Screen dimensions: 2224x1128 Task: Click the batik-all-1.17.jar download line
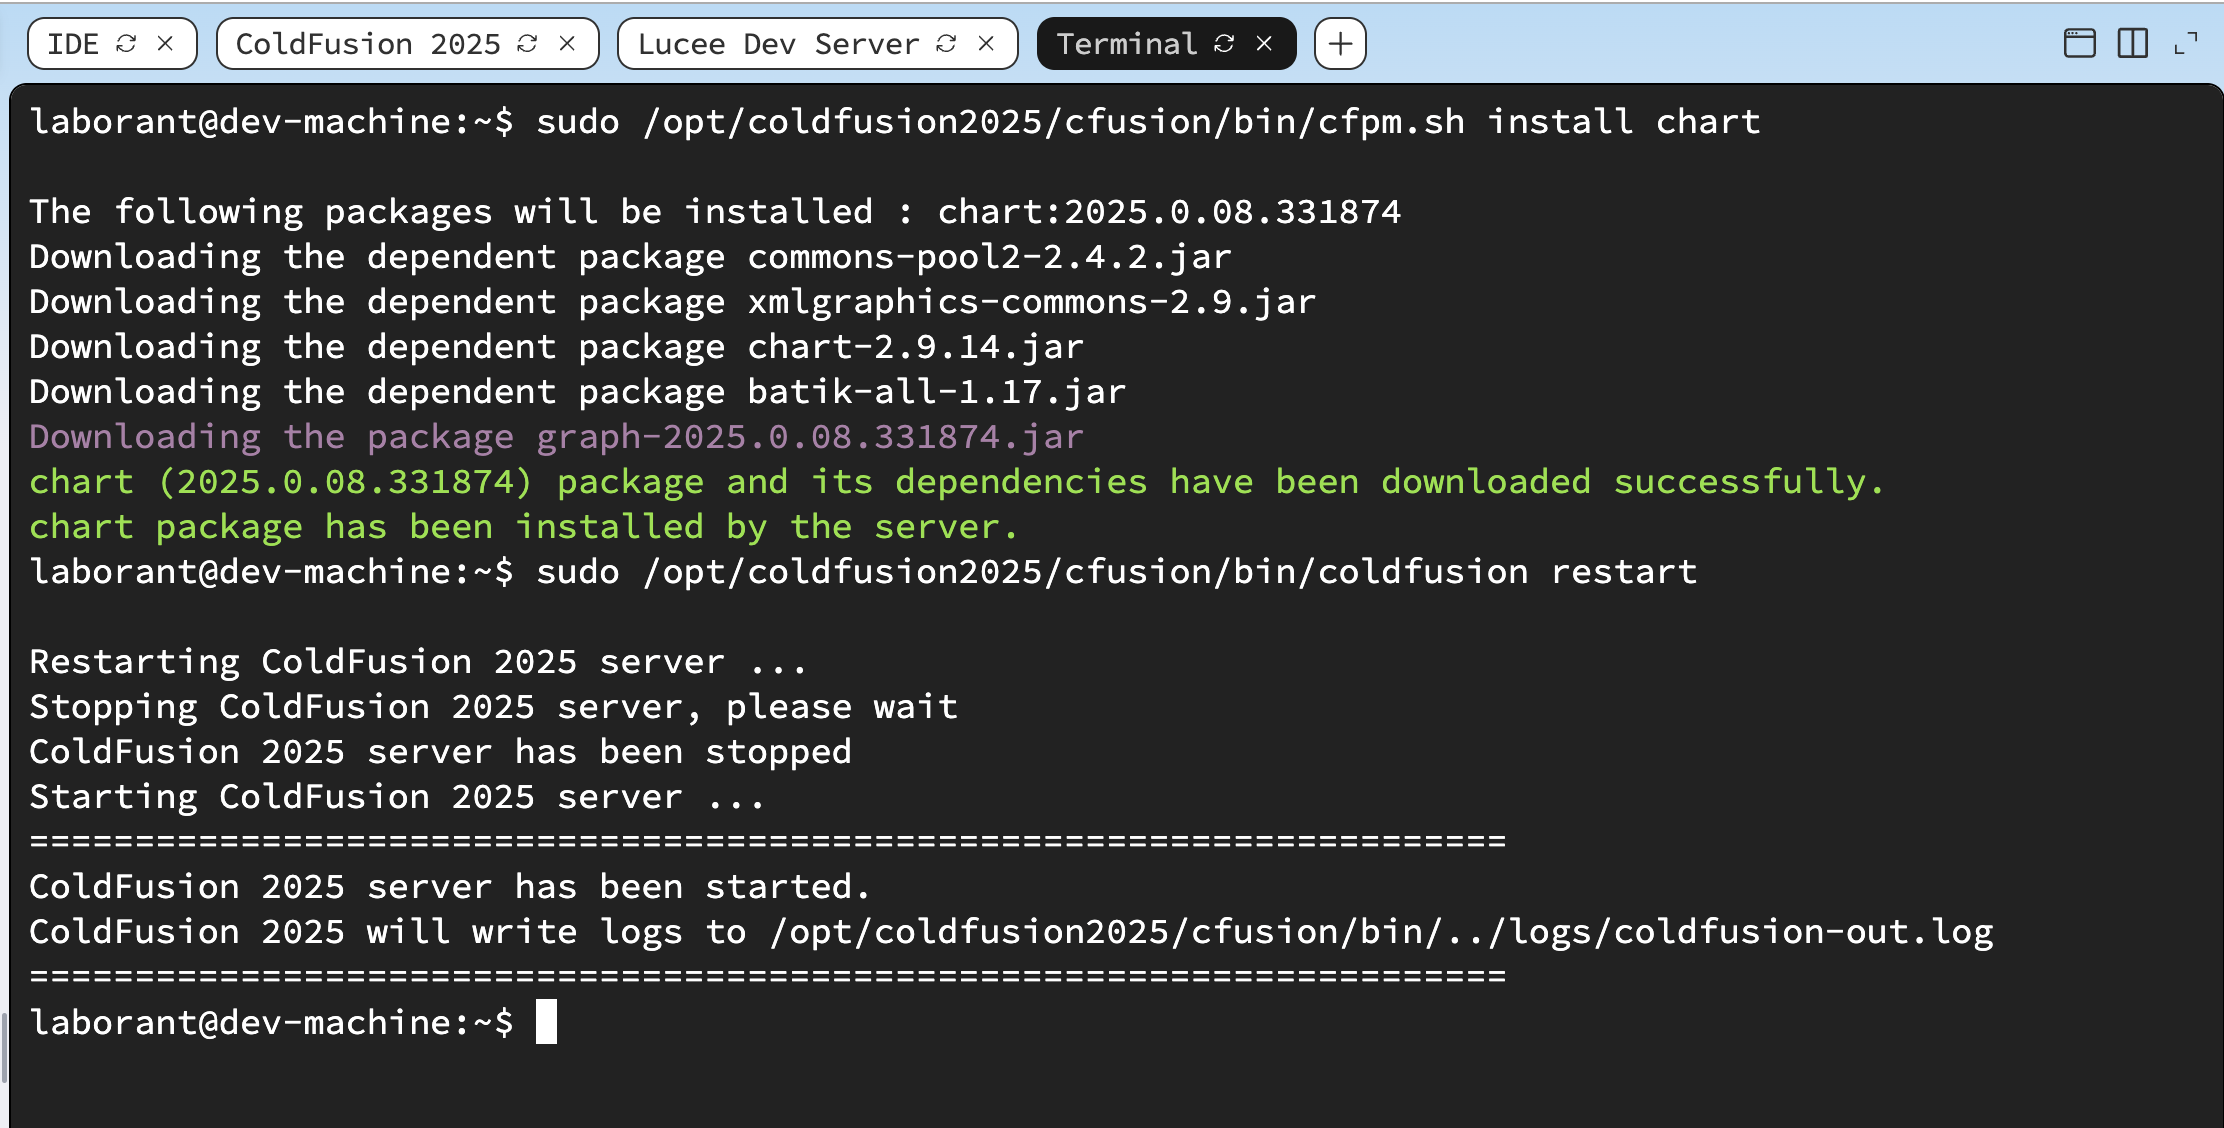pyautogui.click(x=577, y=392)
